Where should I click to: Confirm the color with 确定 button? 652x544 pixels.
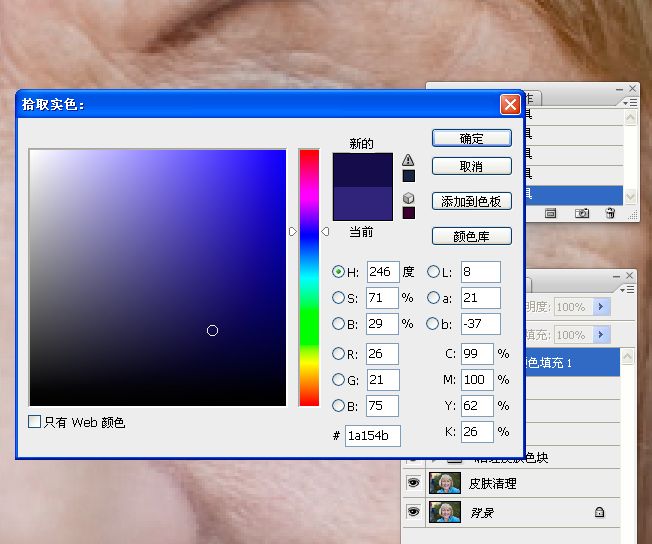coord(472,138)
